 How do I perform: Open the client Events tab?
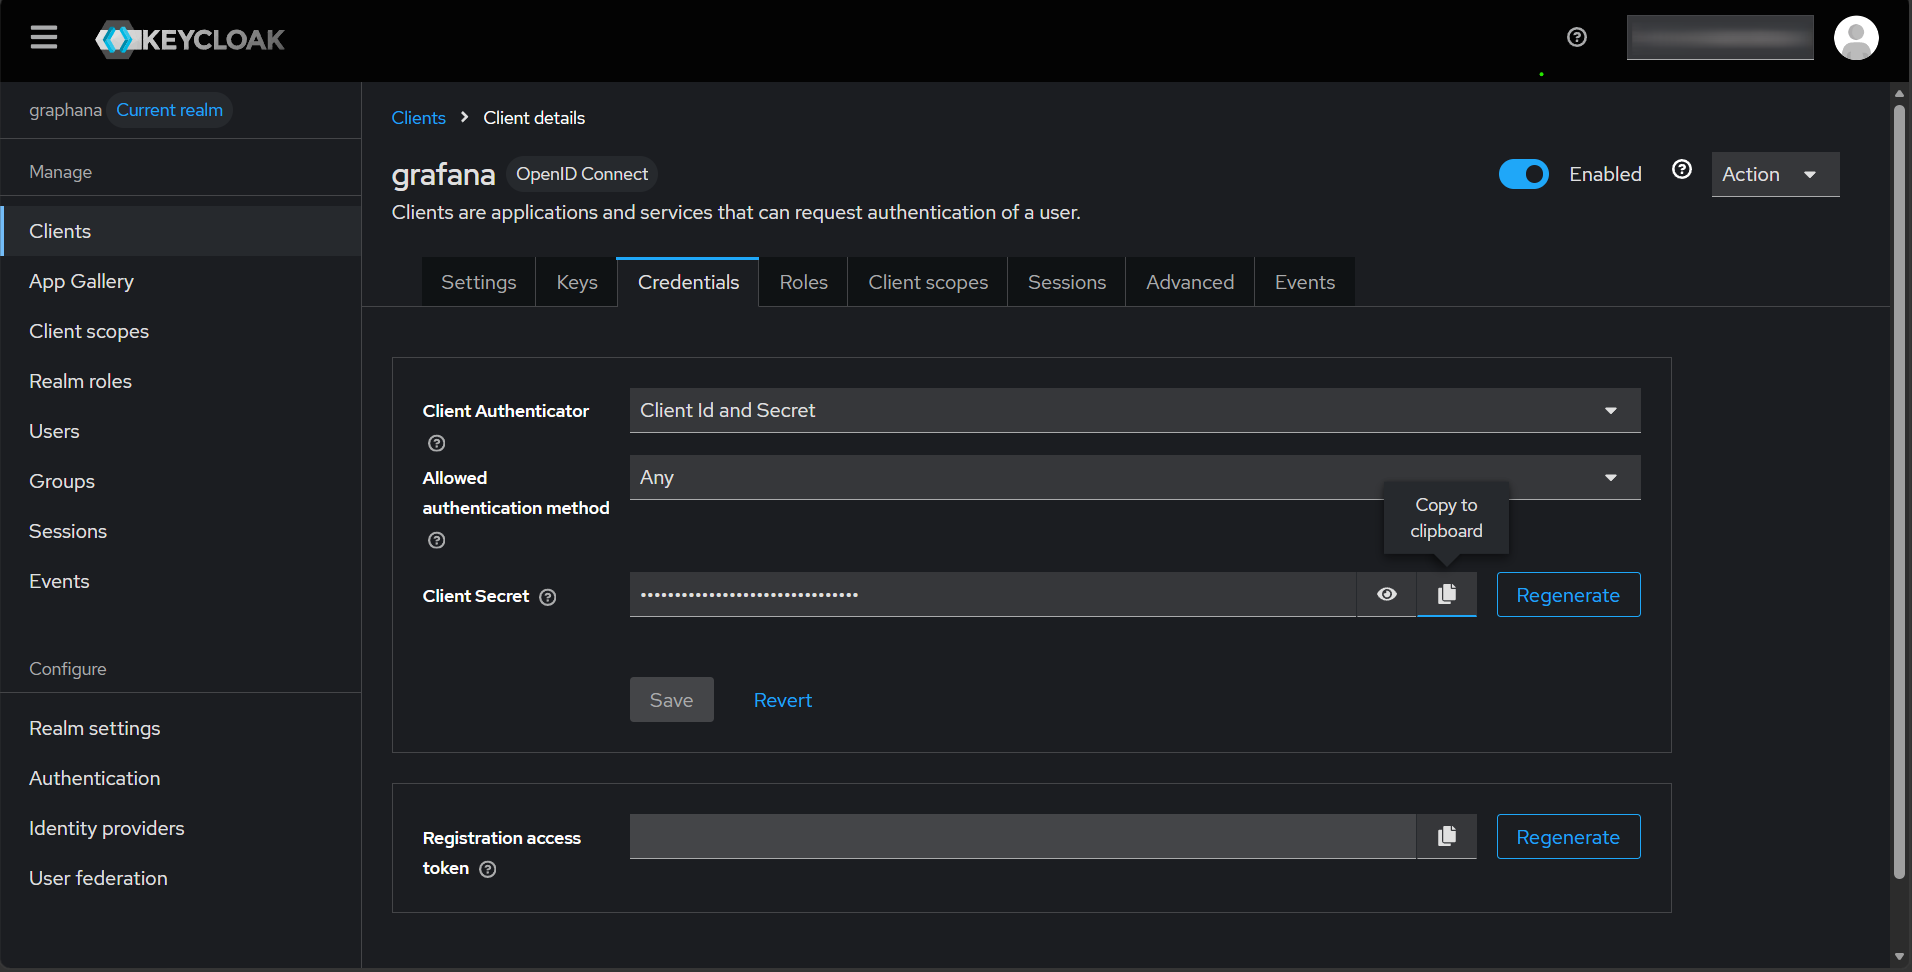pos(1305,282)
